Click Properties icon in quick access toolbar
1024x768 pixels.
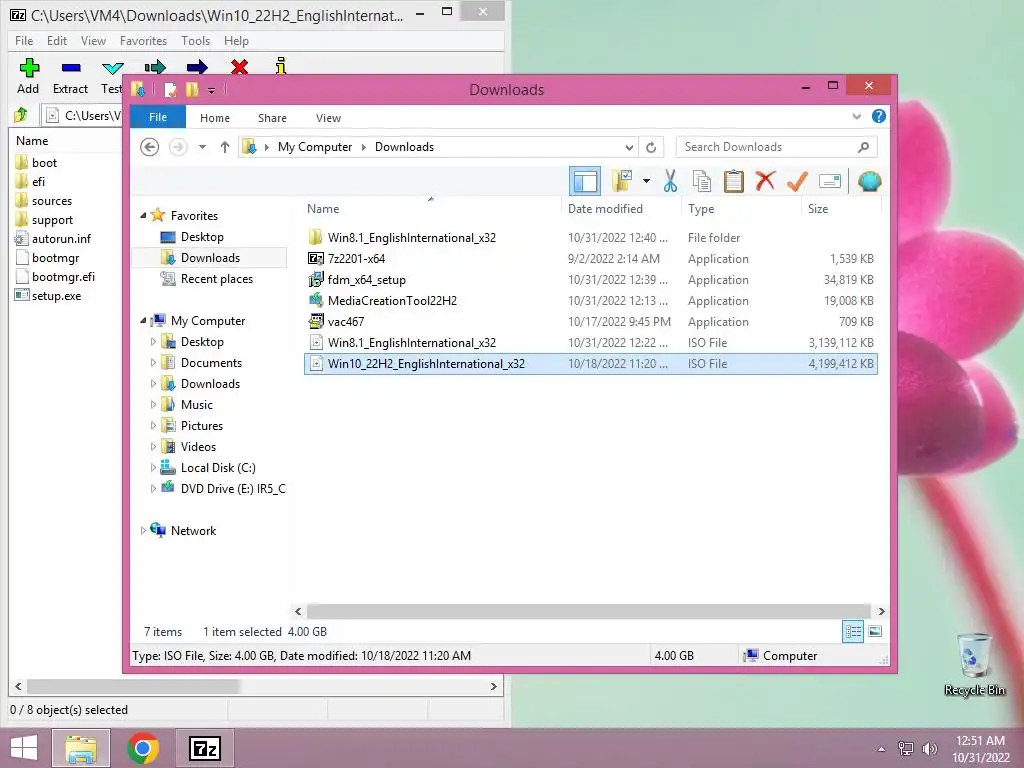click(x=170, y=89)
